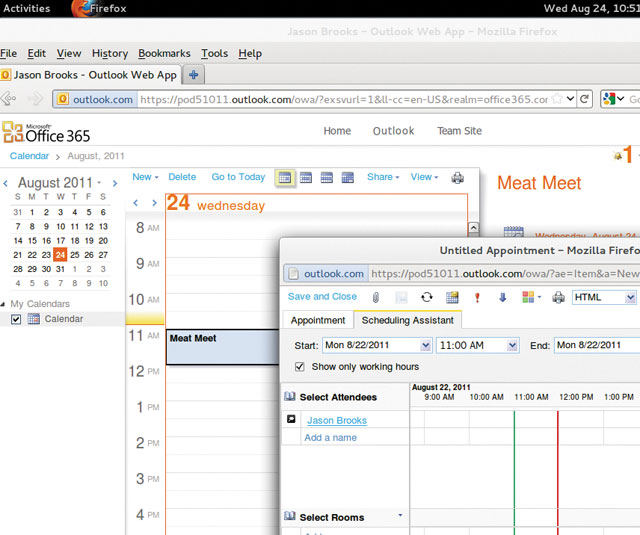Select August 25 in the mini calendar
Image resolution: width=640 pixels, height=535 pixels.
pyautogui.click(x=75, y=255)
